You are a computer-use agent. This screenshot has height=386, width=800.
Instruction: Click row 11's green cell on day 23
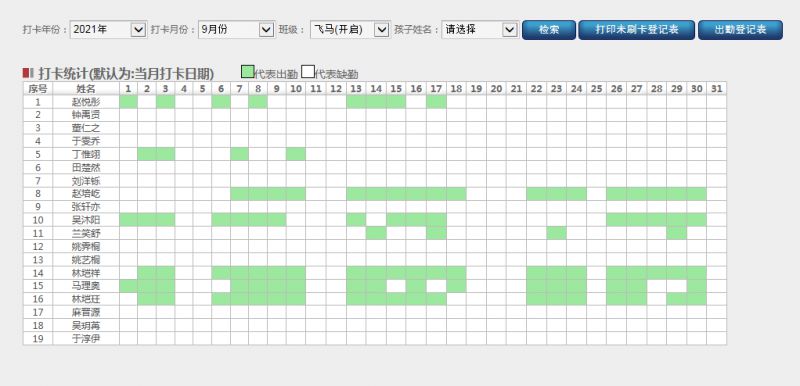pos(556,233)
